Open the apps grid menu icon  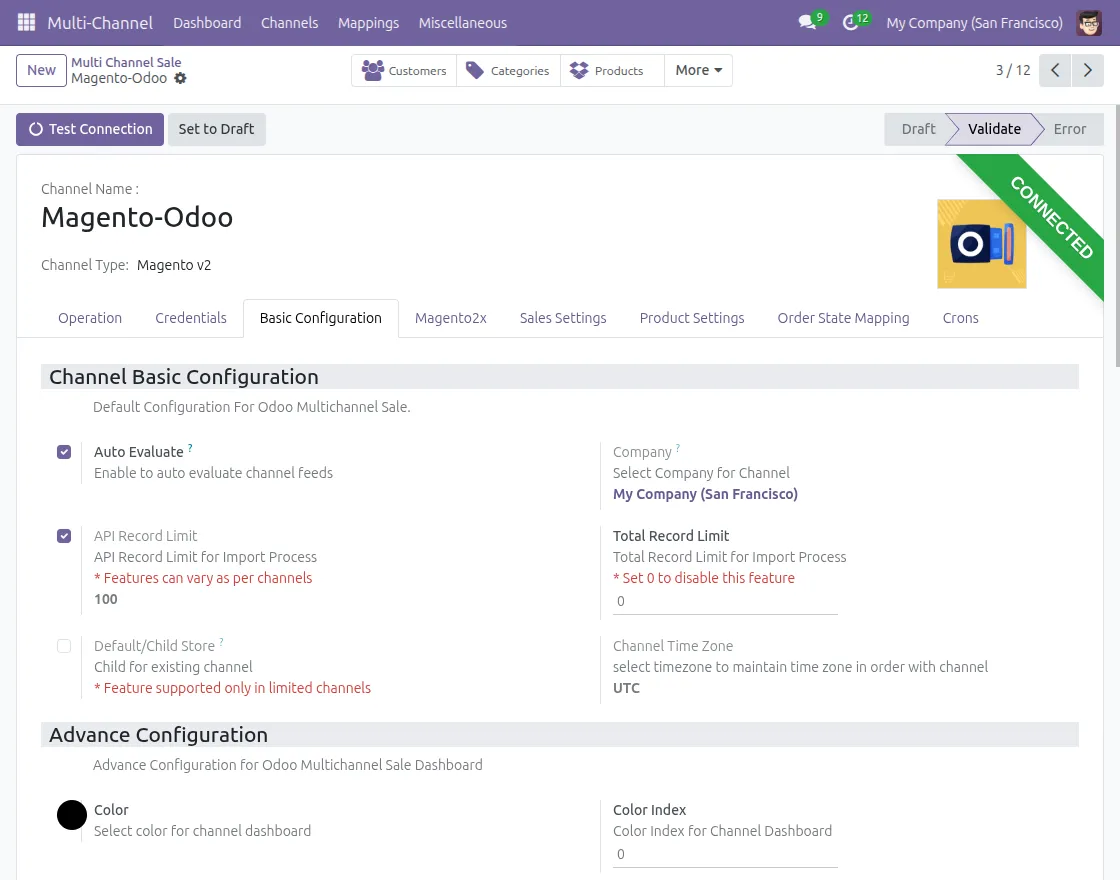26,22
